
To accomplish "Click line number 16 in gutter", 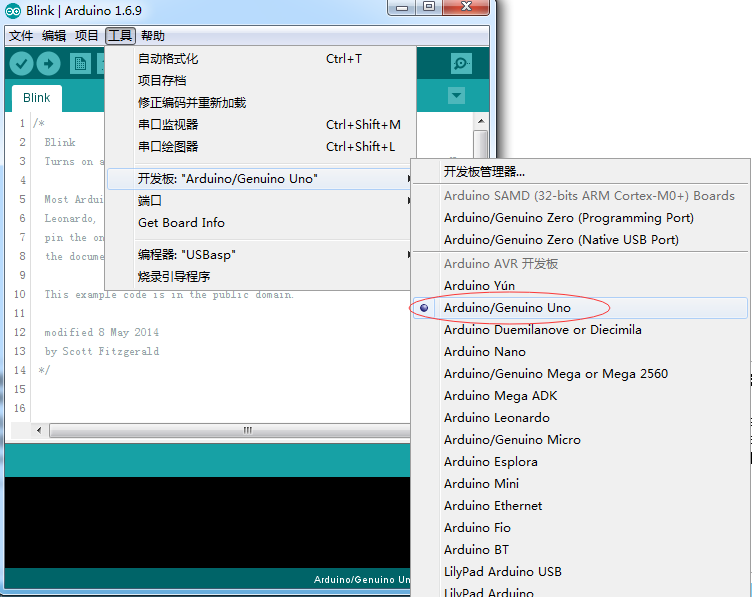I will 20,408.
